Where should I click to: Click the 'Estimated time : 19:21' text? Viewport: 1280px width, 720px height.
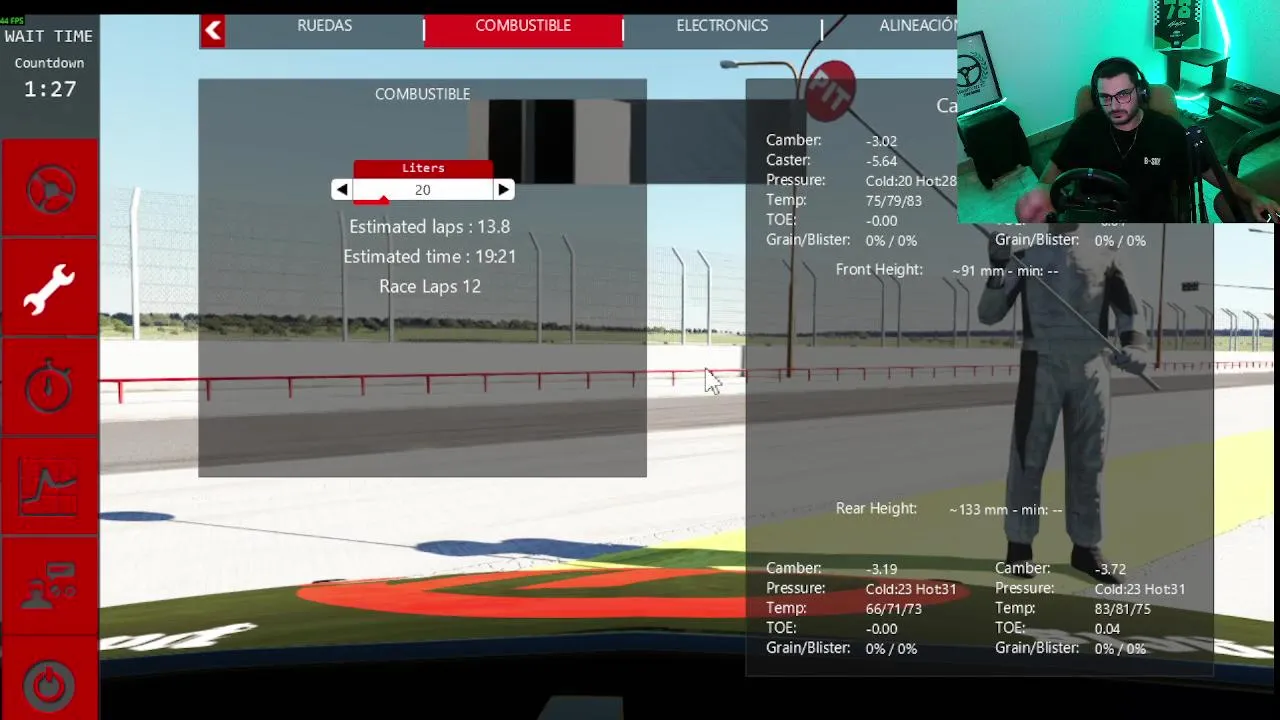pos(429,256)
